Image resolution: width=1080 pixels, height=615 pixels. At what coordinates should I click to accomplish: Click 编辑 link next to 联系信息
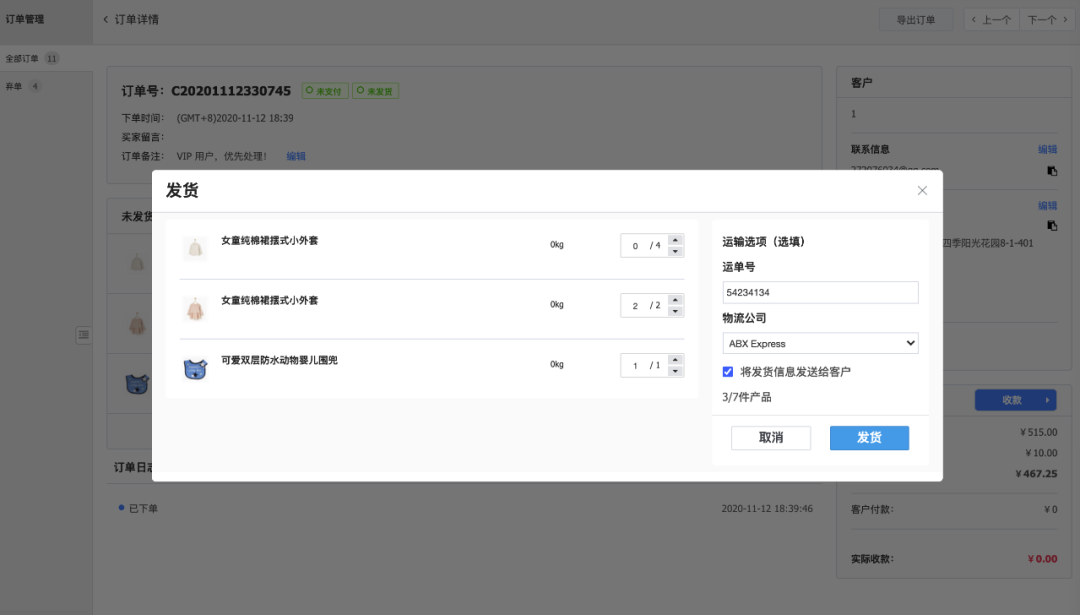point(1047,149)
